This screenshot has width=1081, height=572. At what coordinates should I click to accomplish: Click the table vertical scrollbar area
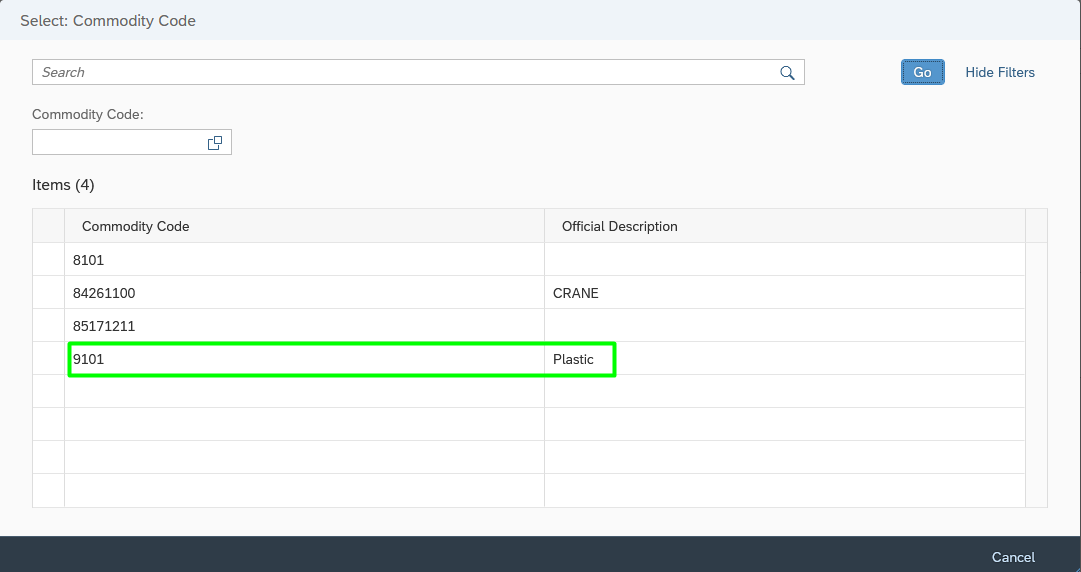click(x=1036, y=375)
